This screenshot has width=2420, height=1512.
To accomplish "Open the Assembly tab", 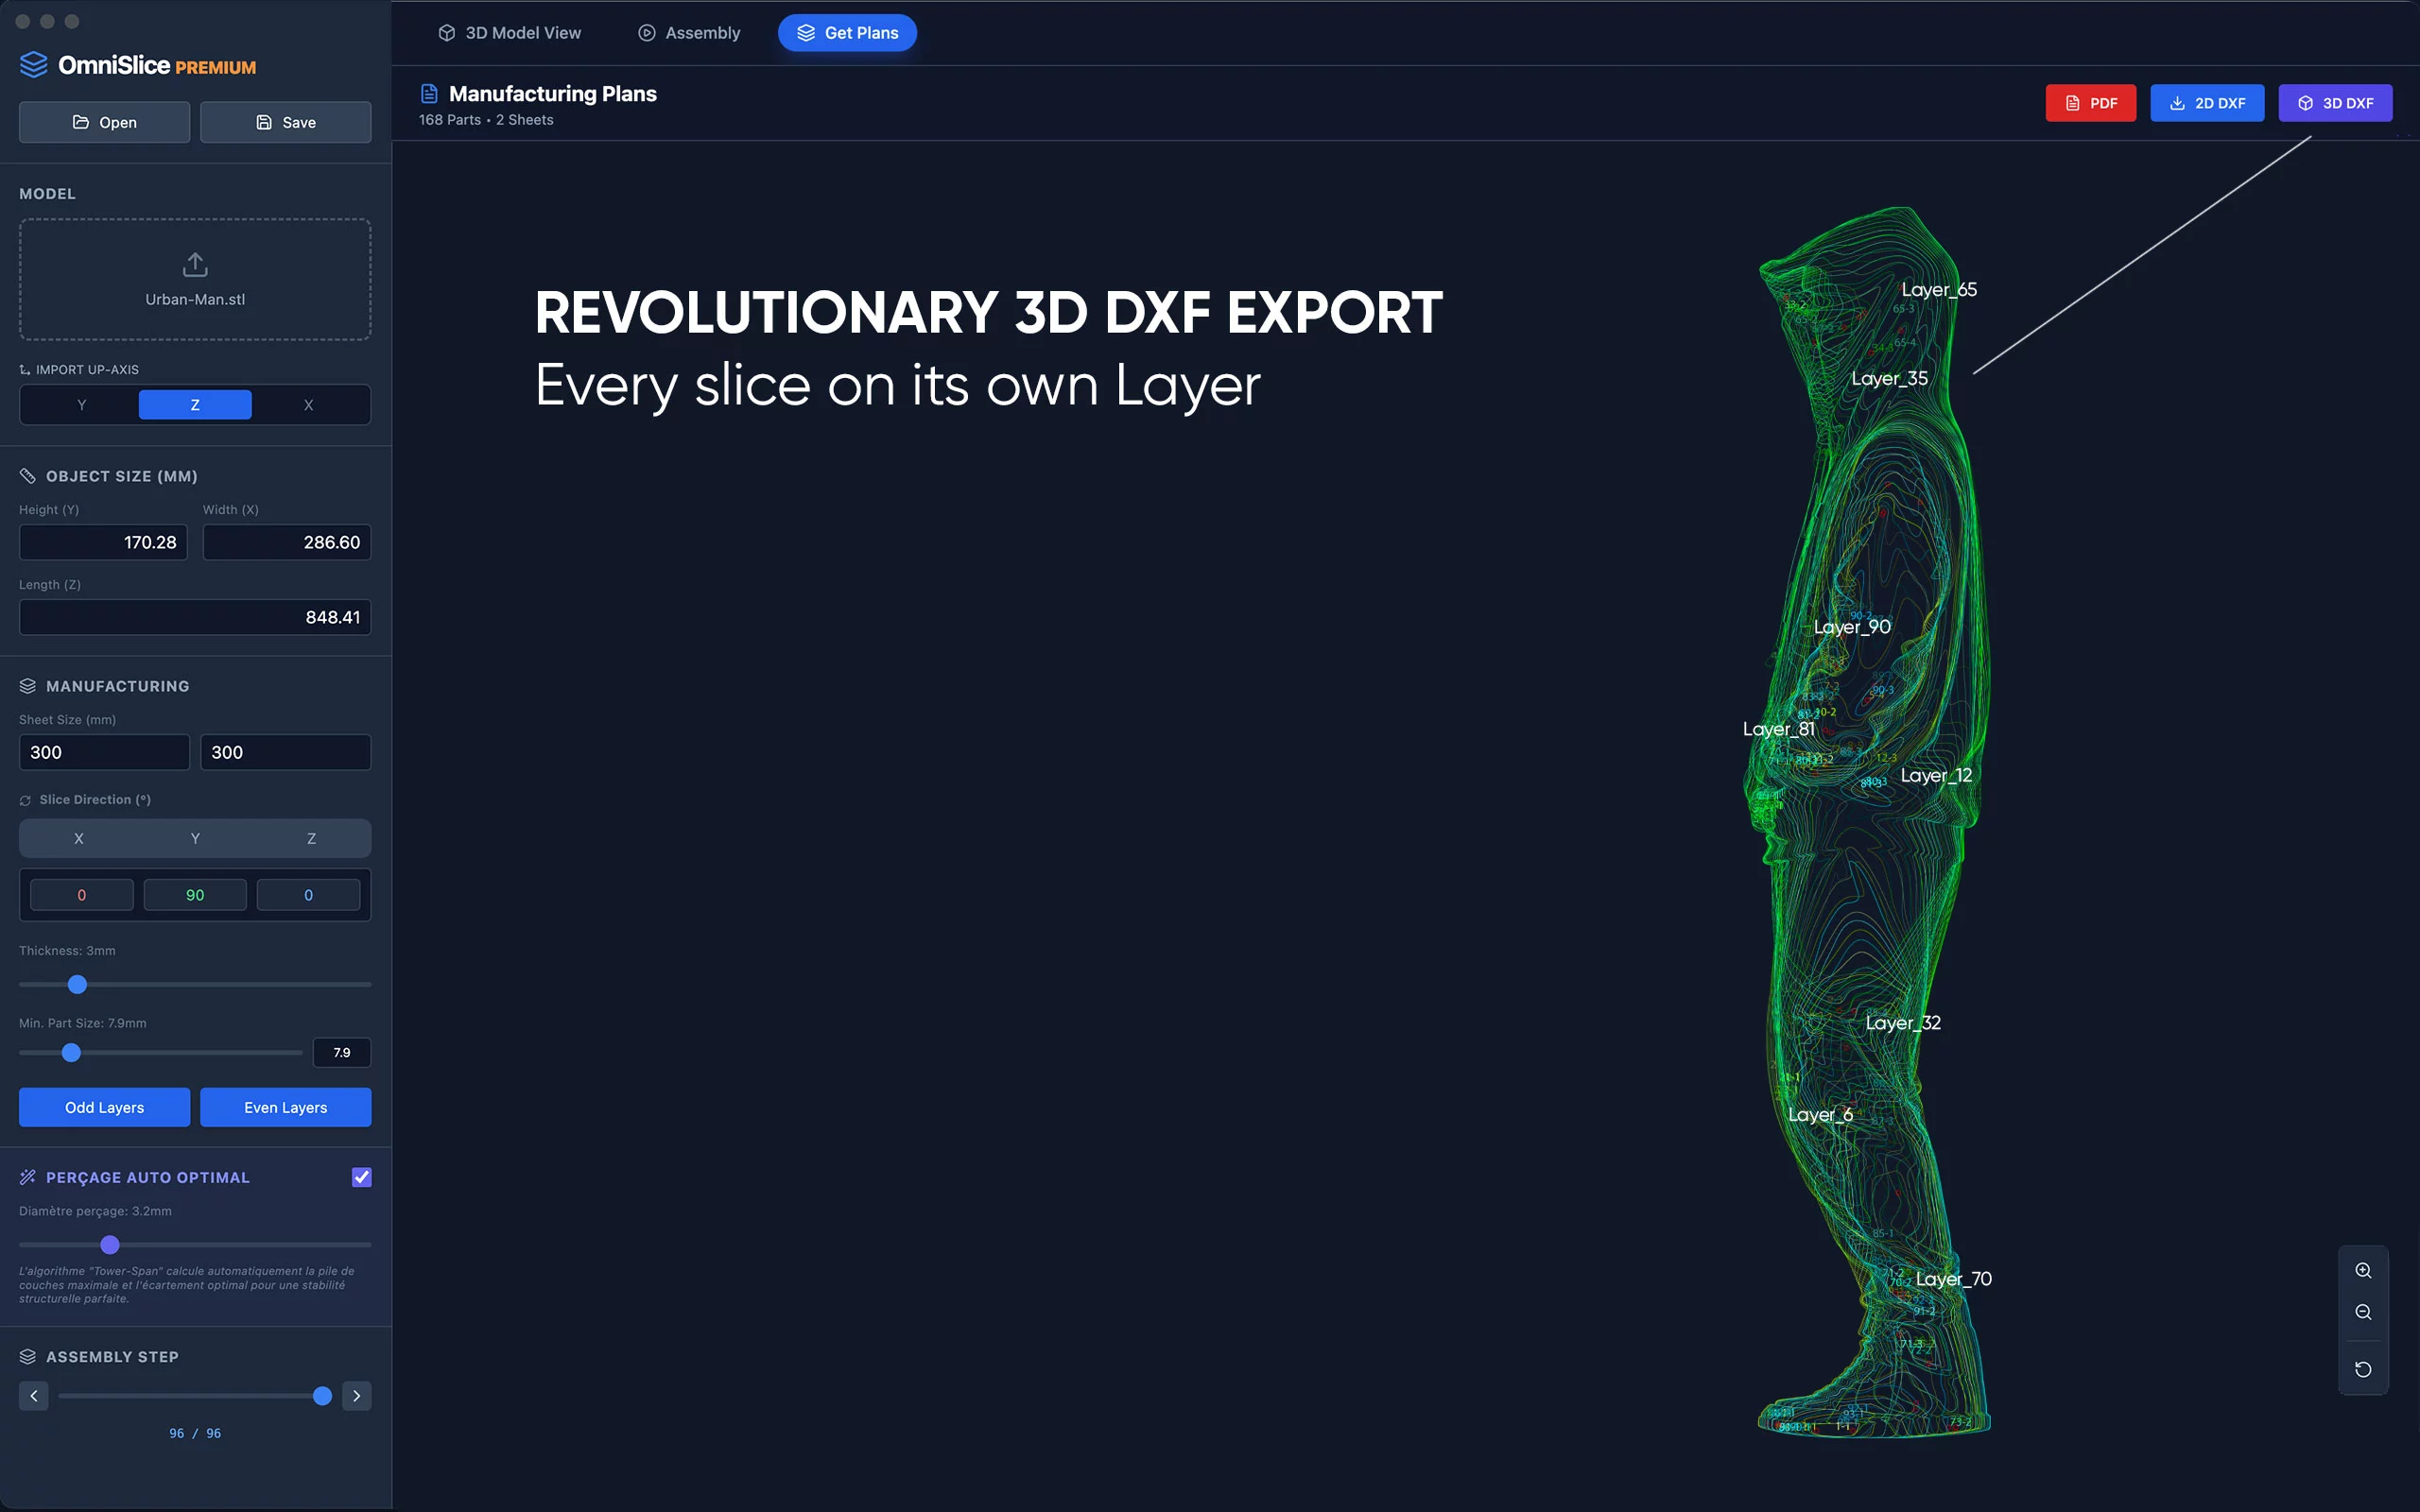I will click(x=689, y=33).
